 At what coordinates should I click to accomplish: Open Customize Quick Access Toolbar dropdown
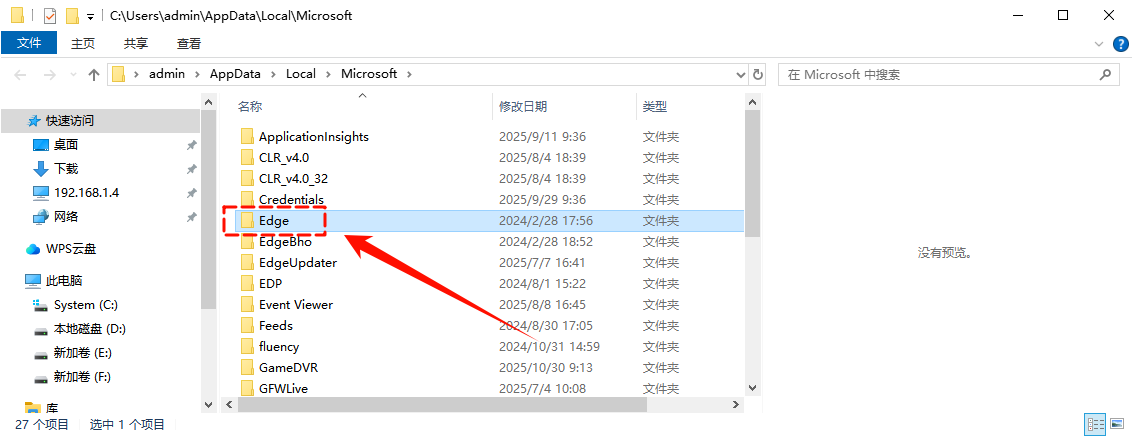coord(90,16)
